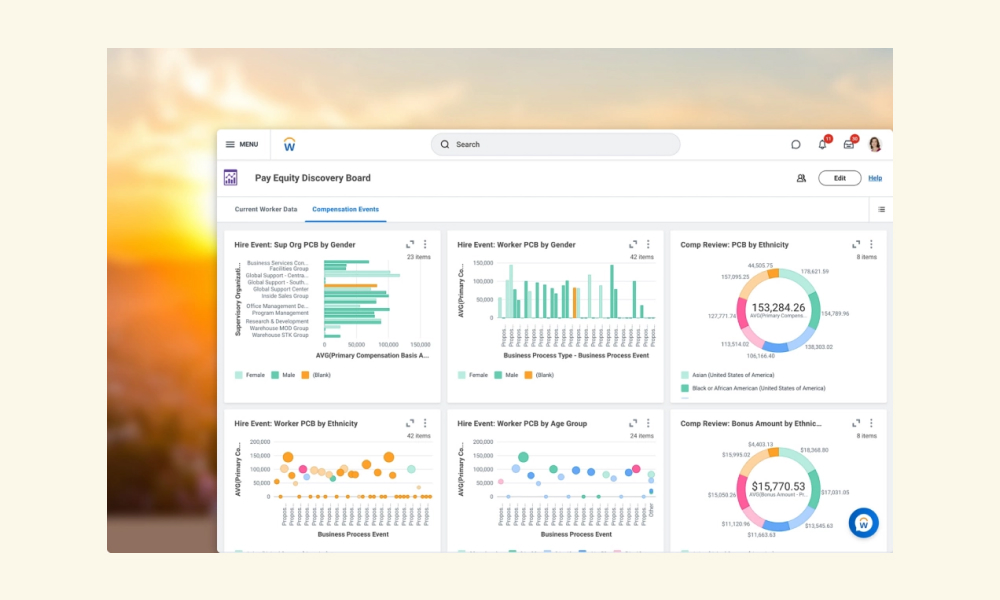Click the Edit button

(x=839, y=179)
